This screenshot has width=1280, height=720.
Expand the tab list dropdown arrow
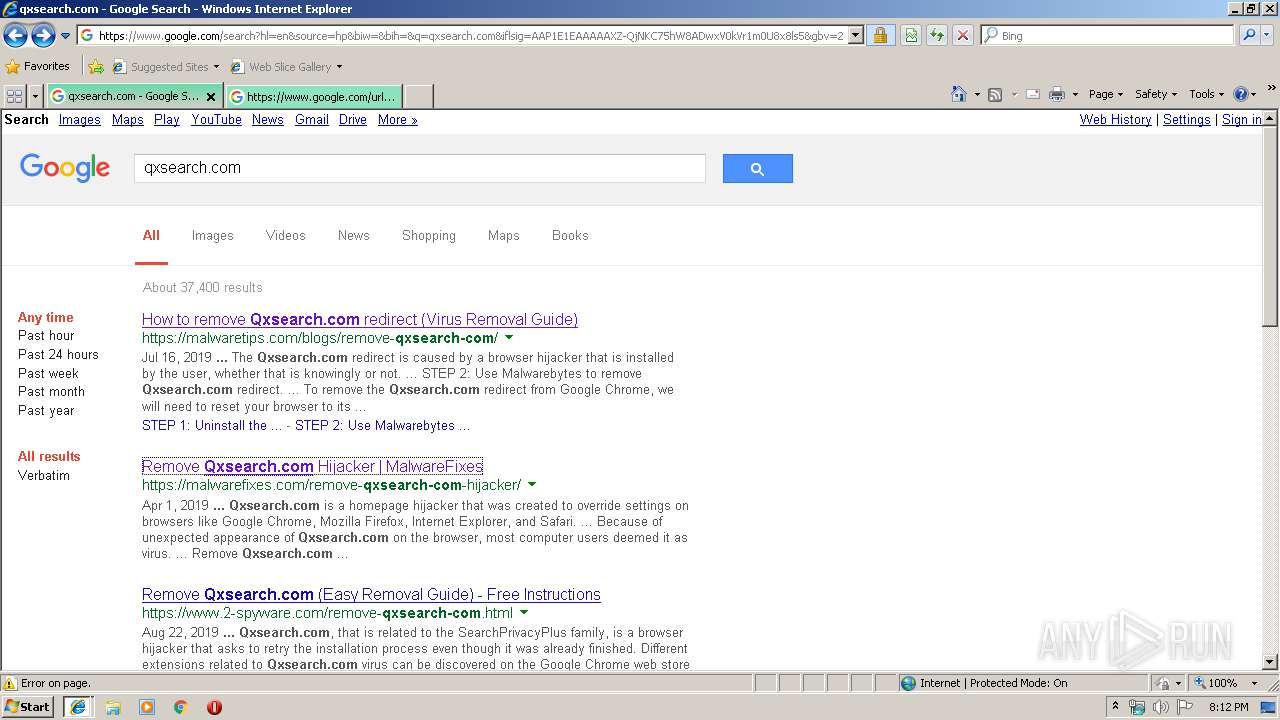pos(35,96)
